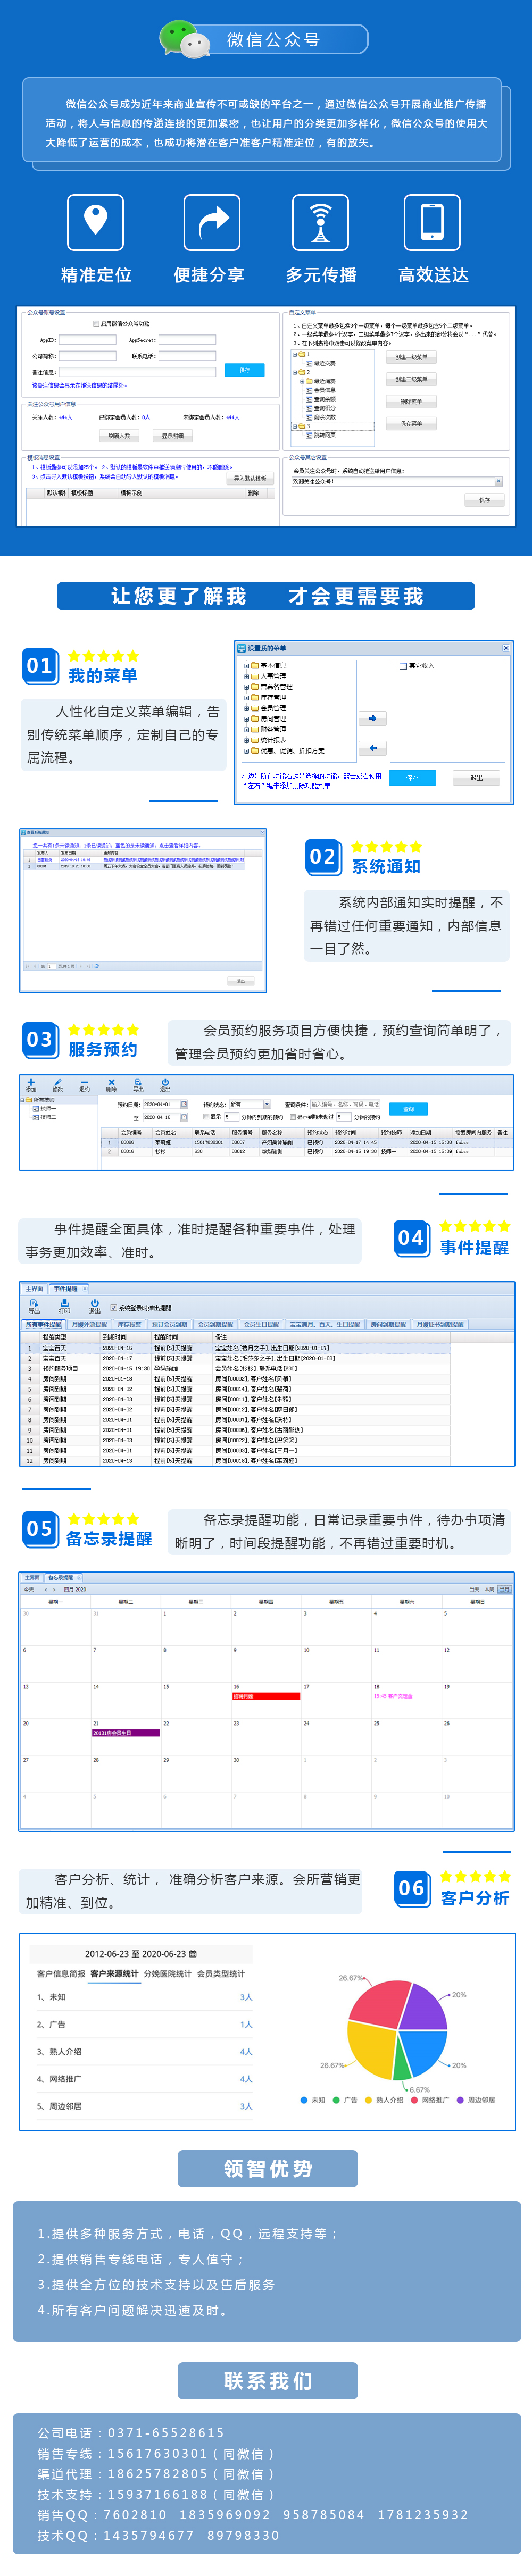Click the right arrow in menu settings dialog
Screen dimensions: 532x2576
[x=372, y=718]
